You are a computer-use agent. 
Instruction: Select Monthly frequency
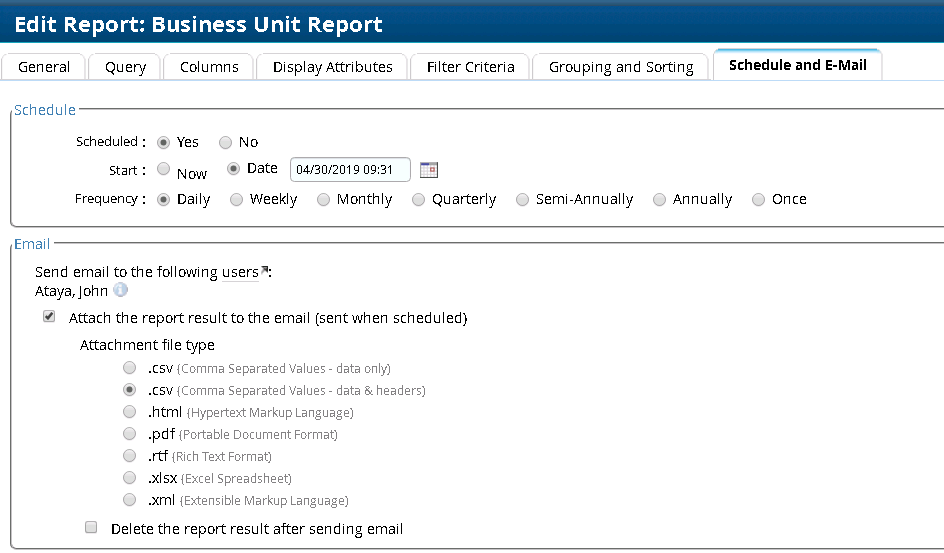324,199
